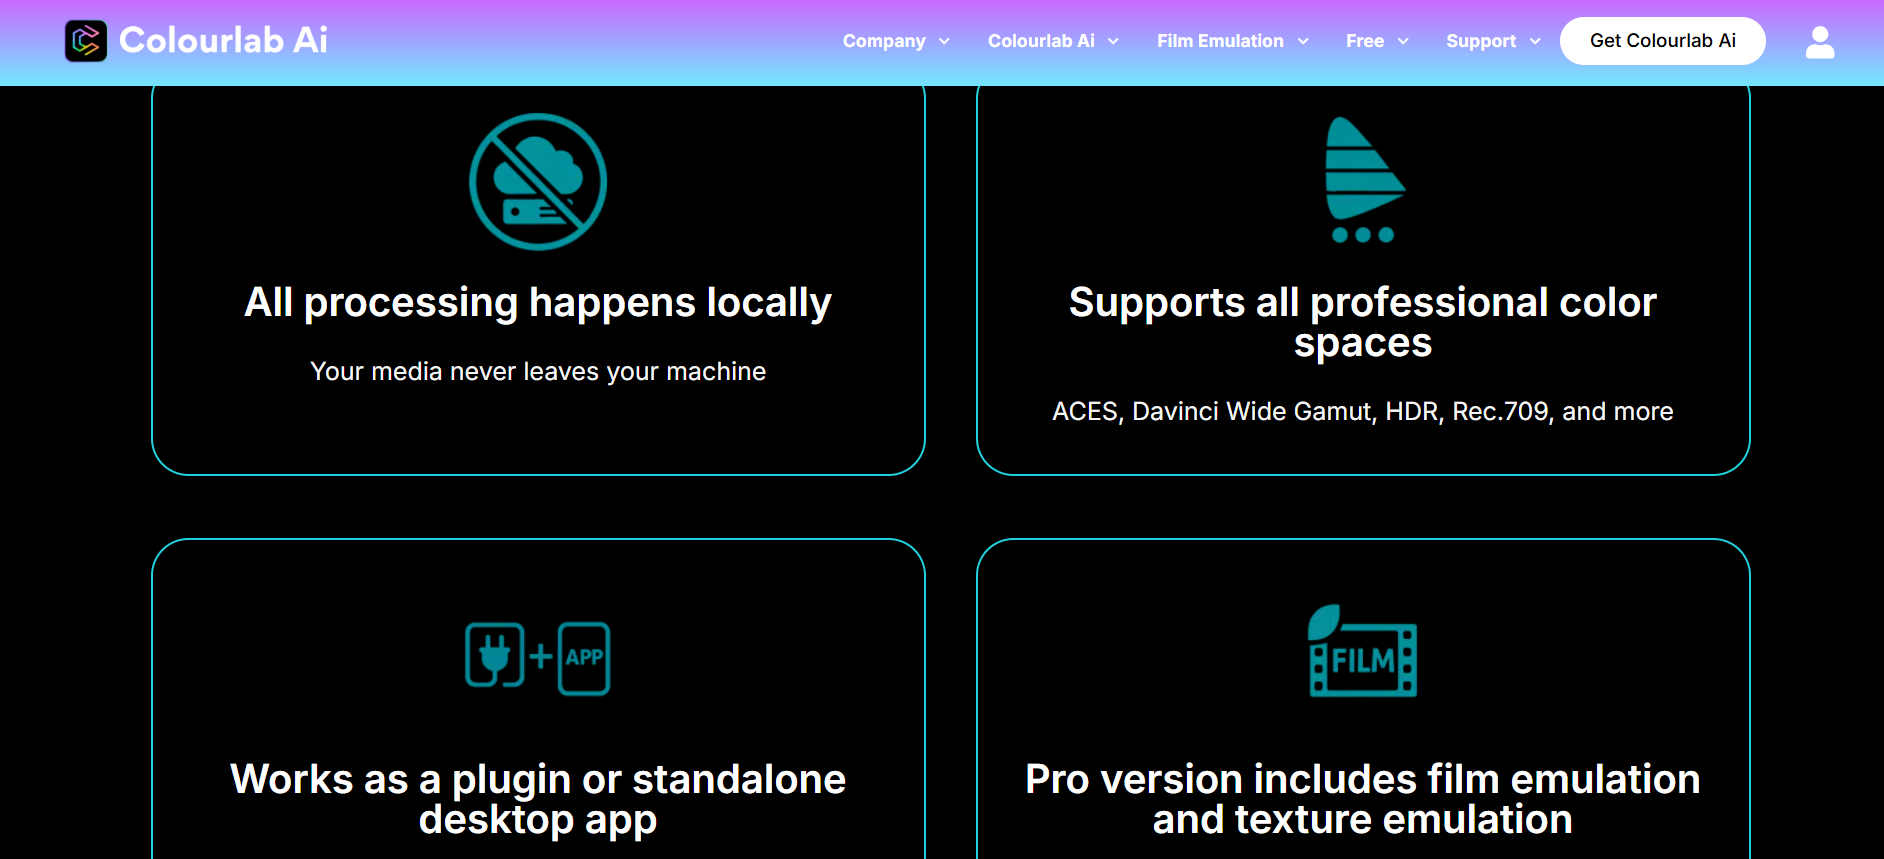
Task: Click the plugin plus app icon
Action: 538,658
